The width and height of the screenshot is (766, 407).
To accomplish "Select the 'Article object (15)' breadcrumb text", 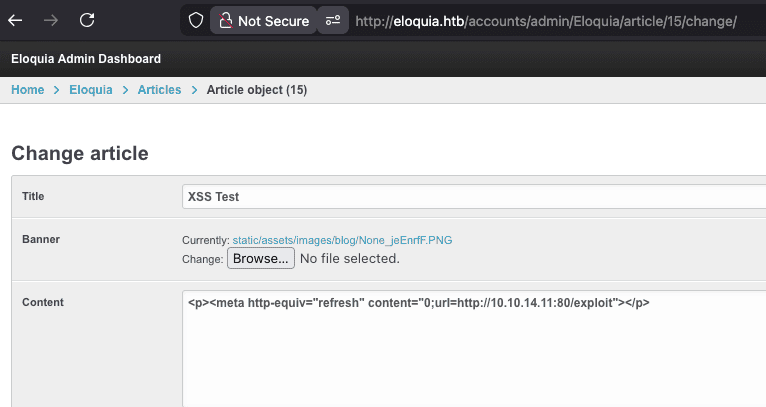I will click(257, 90).
